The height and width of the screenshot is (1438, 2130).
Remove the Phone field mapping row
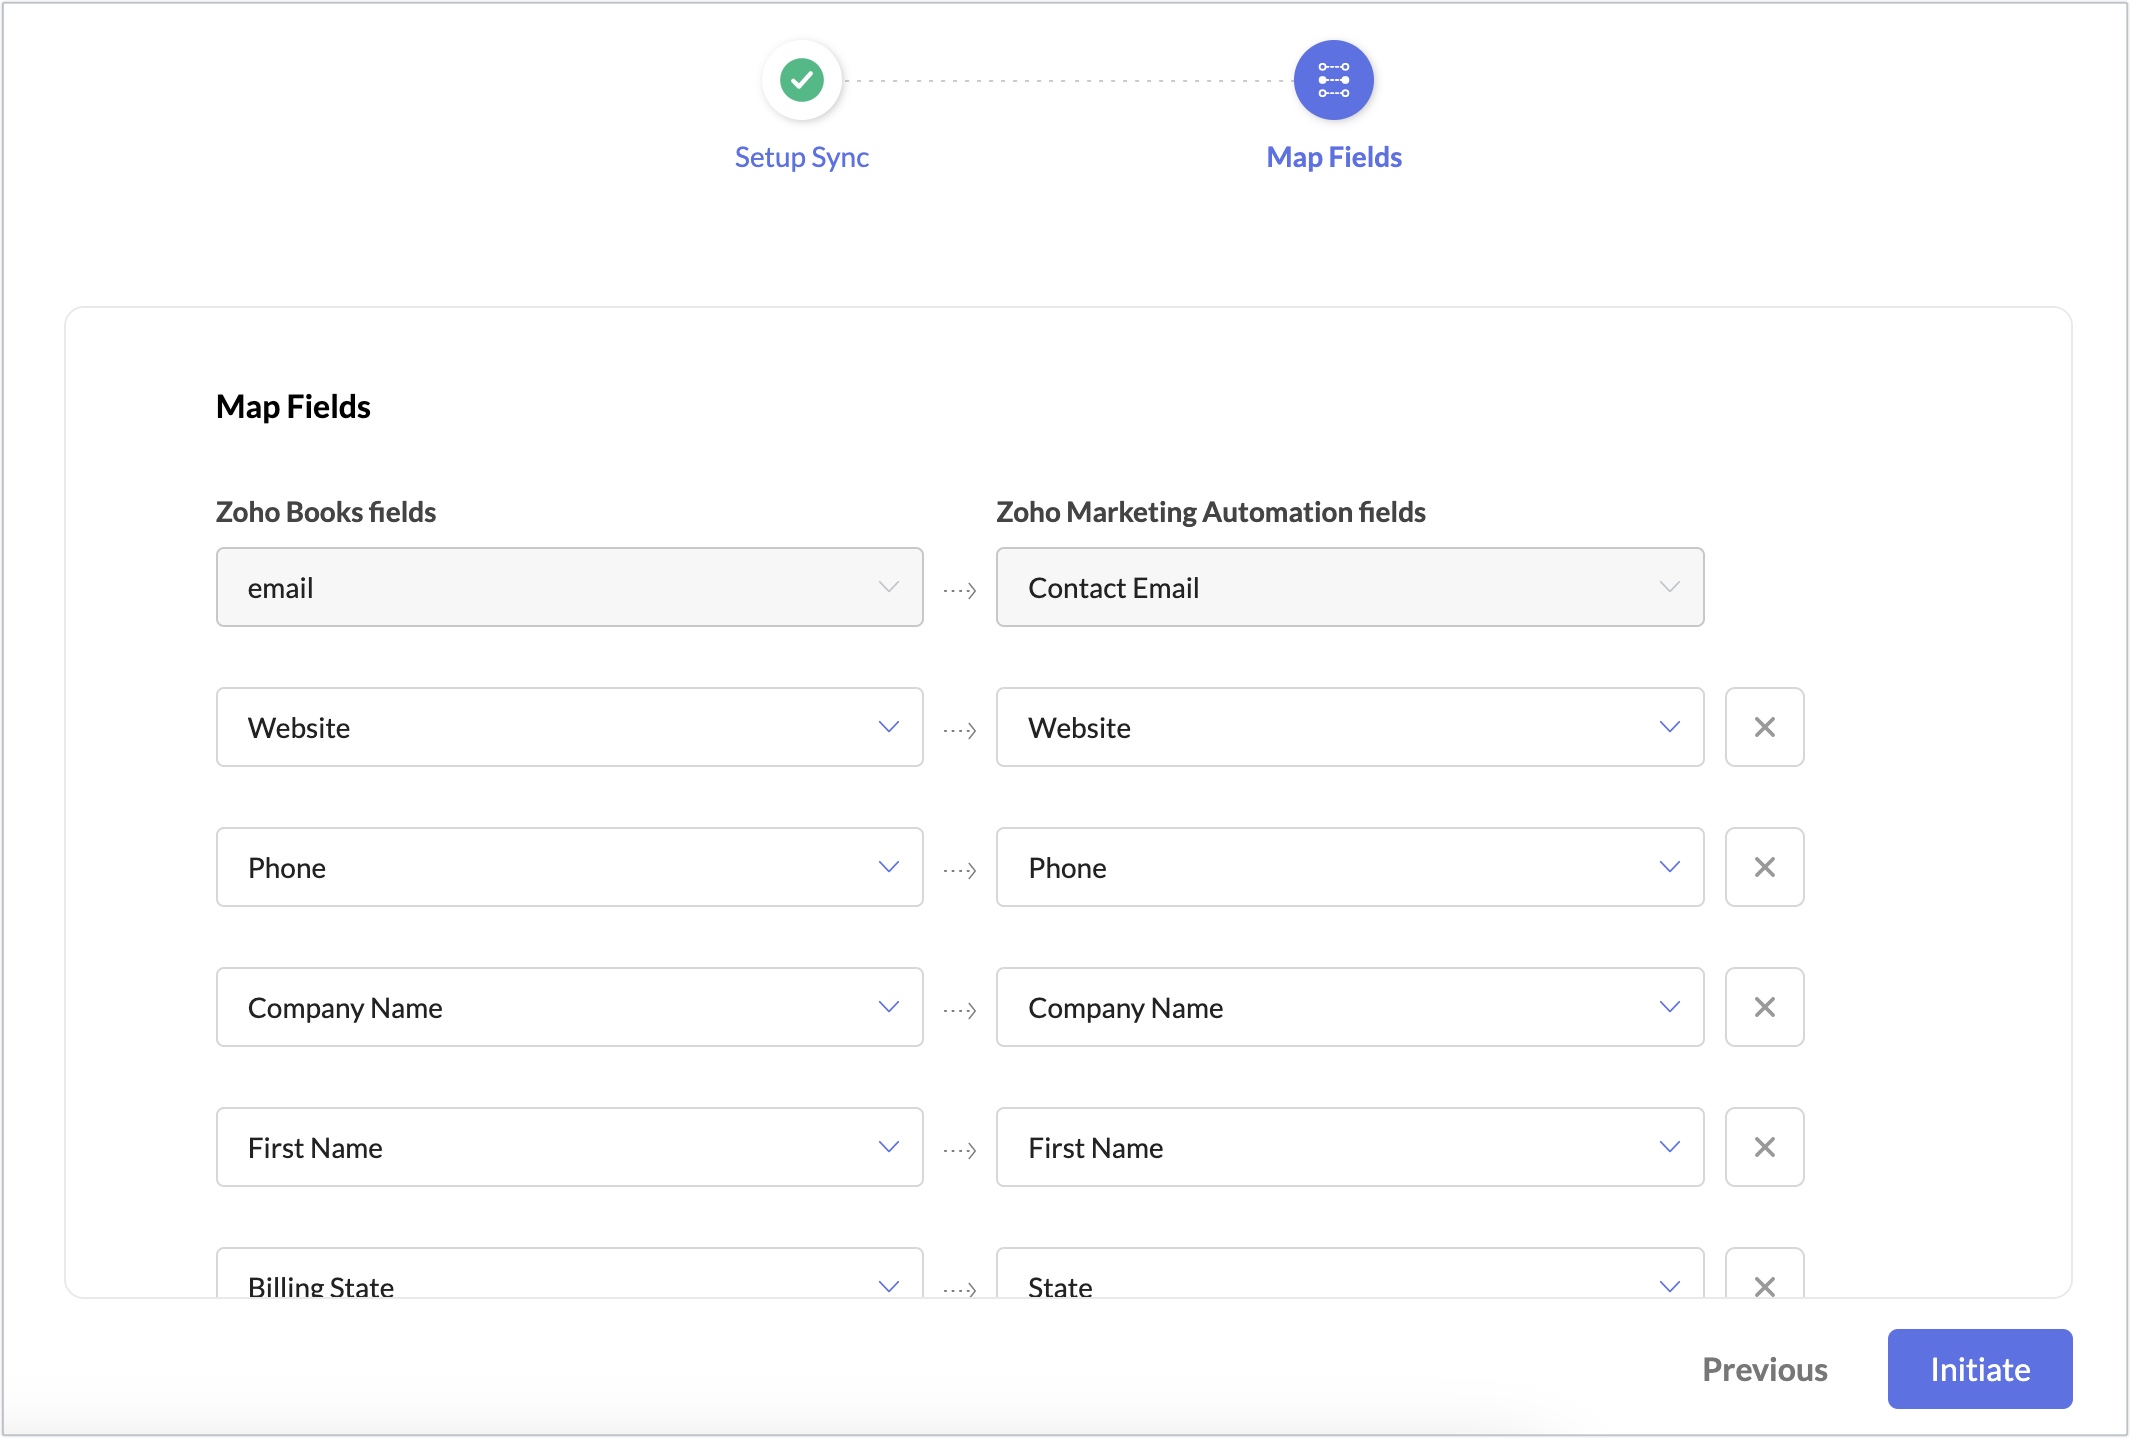1764,867
